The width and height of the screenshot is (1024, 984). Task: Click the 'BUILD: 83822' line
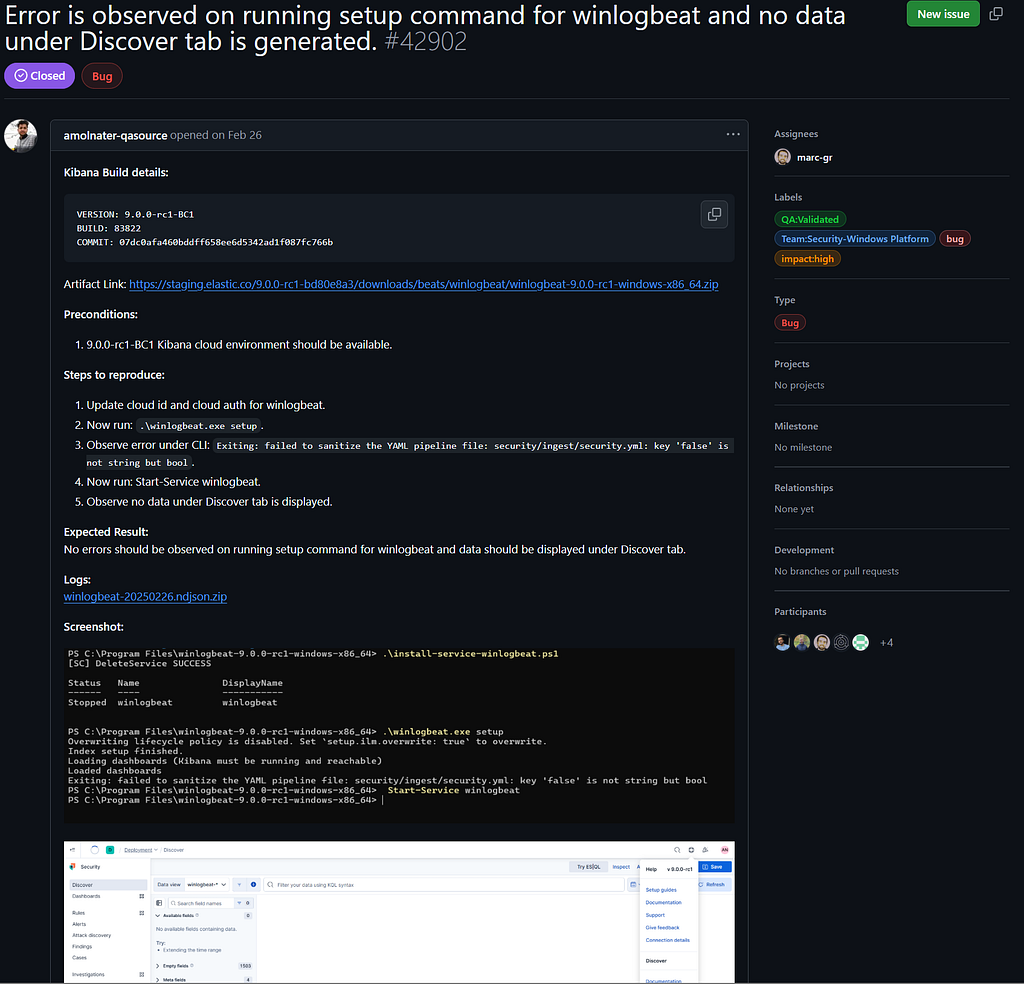pyautogui.click(x=108, y=229)
